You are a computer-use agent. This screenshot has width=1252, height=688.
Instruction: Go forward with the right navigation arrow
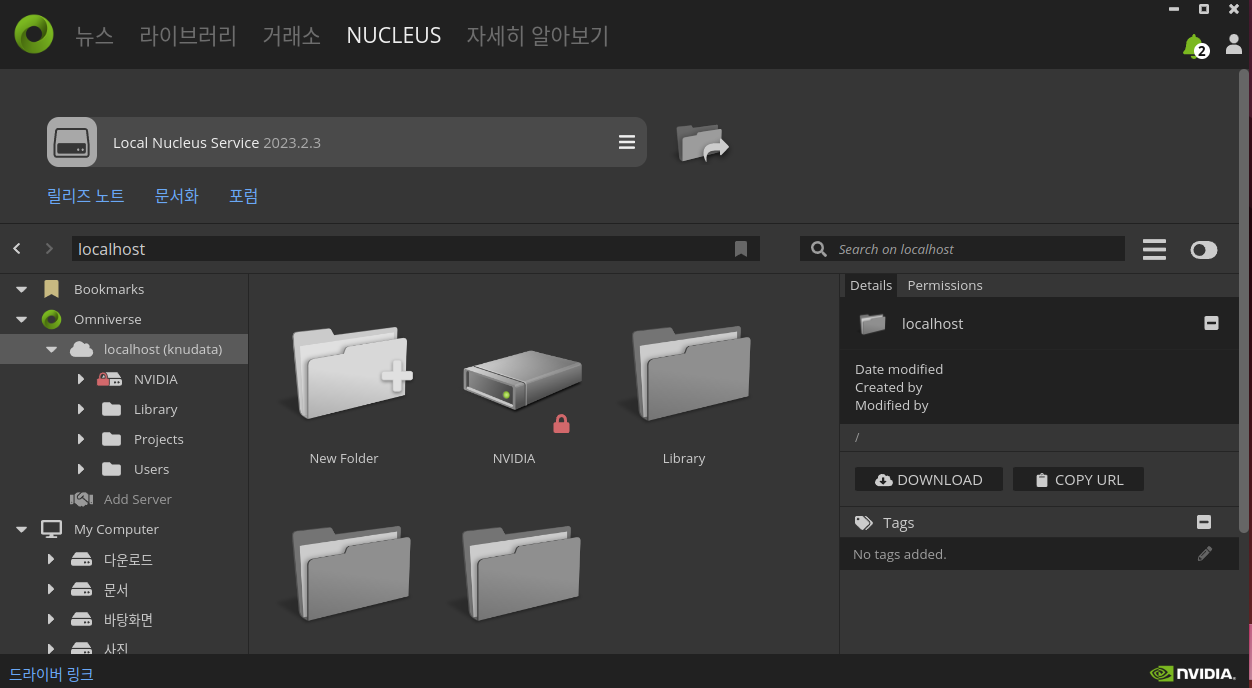point(49,248)
